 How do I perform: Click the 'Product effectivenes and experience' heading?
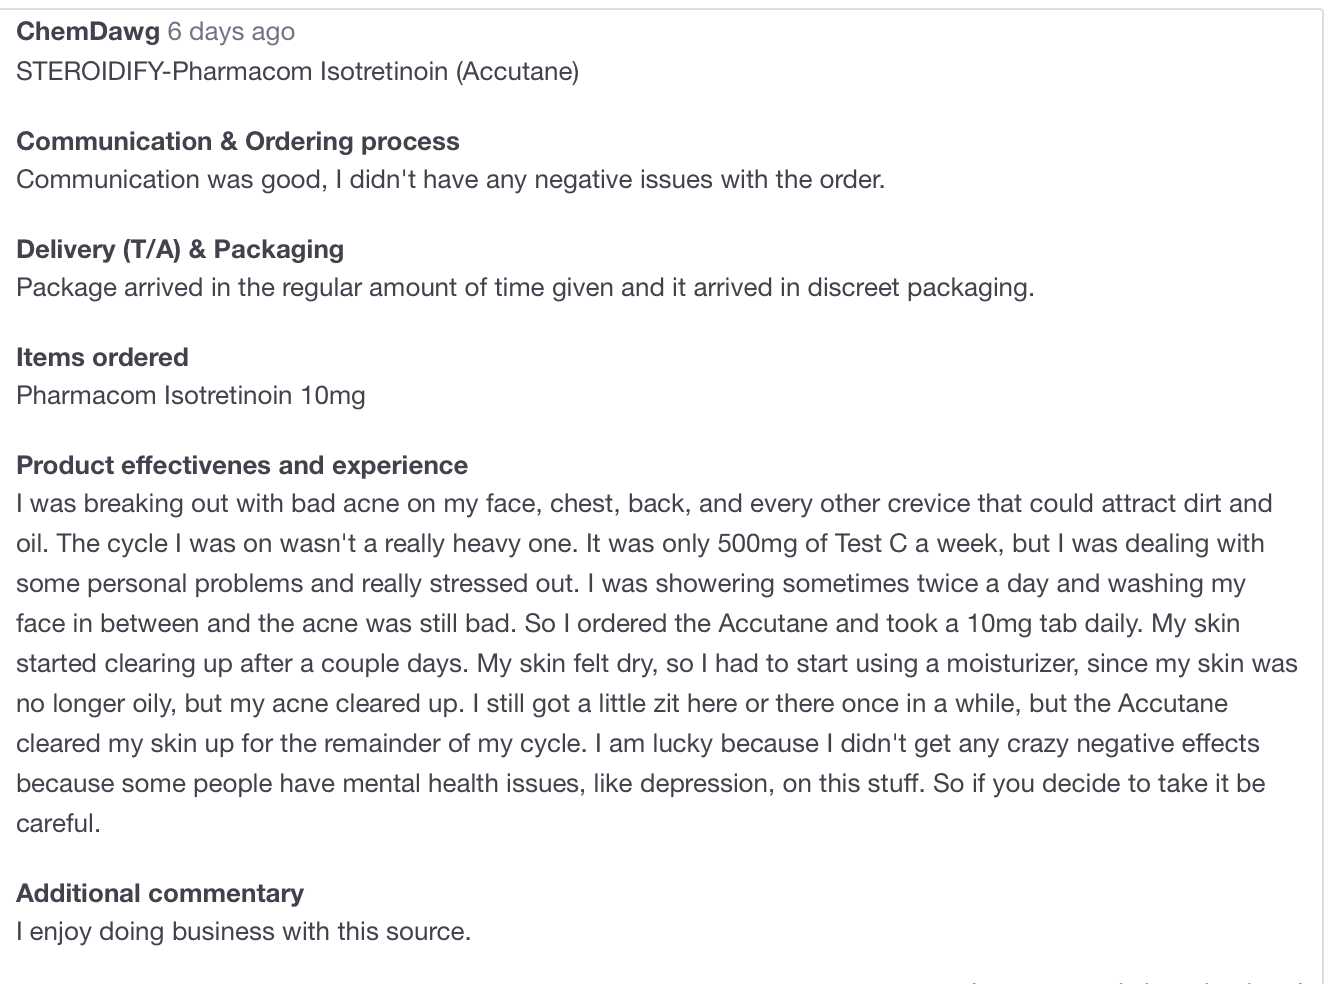[x=242, y=465]
